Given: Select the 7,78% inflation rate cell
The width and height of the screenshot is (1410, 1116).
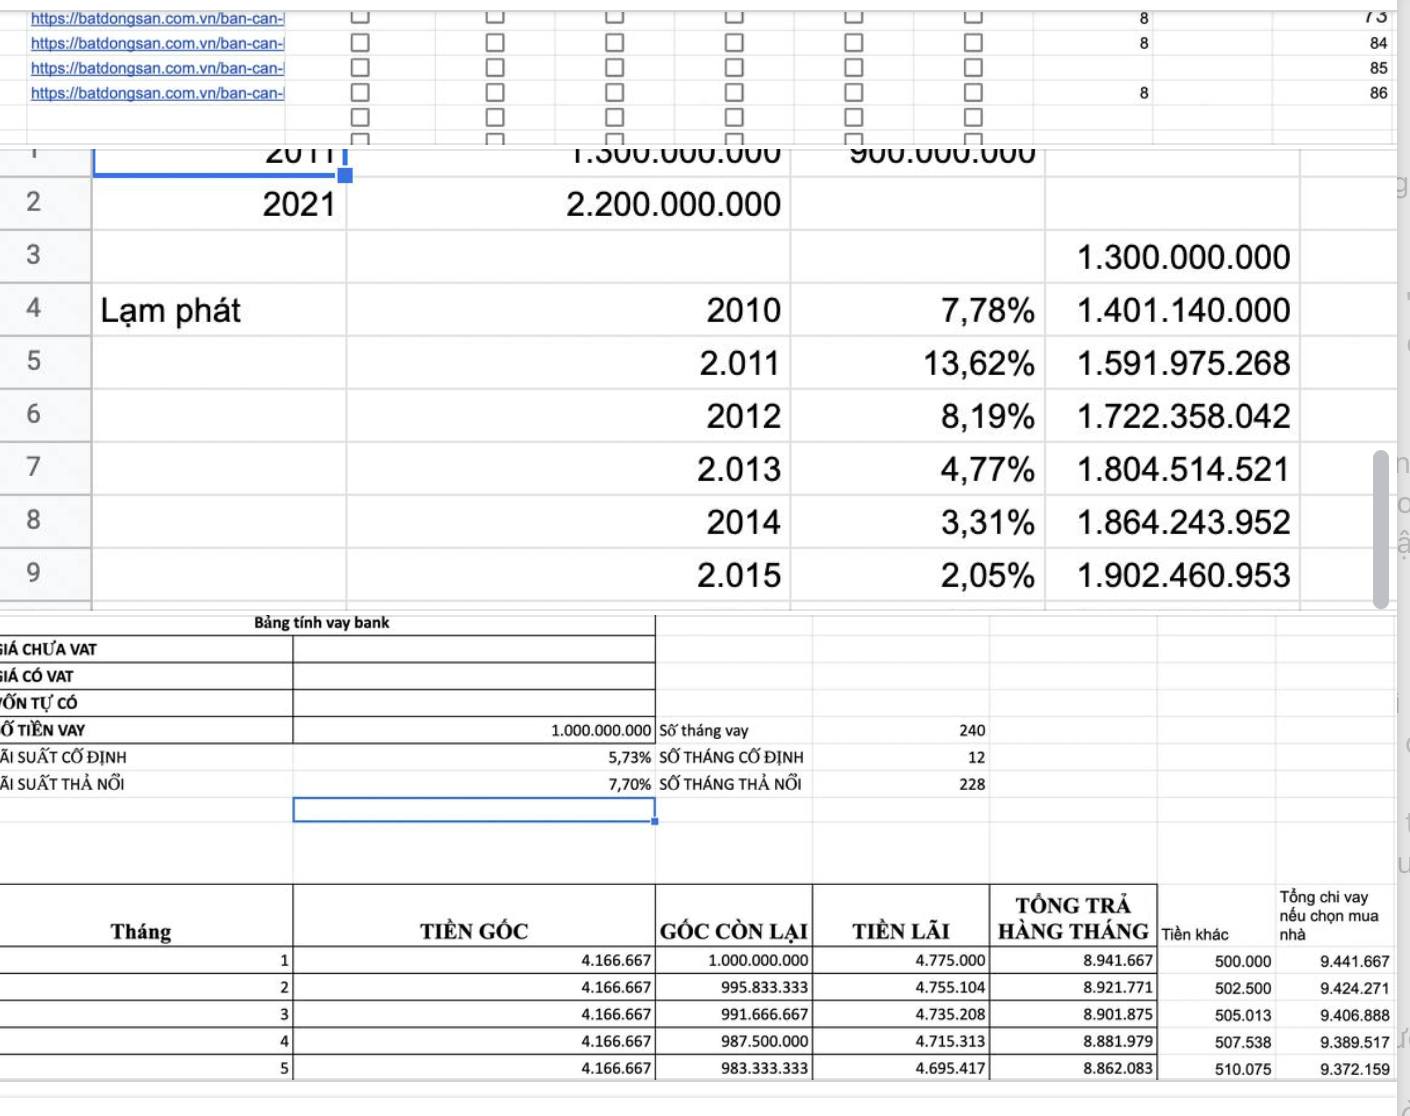Looking at the screenshot, I should (x=917, y=310).
